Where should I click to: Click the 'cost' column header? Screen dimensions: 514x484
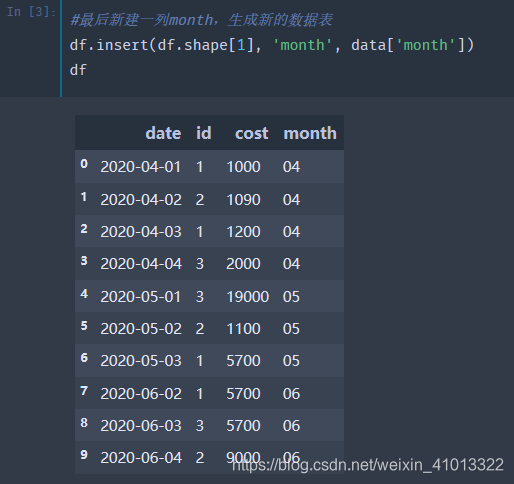pyautogui.click(x=252, y=133)
